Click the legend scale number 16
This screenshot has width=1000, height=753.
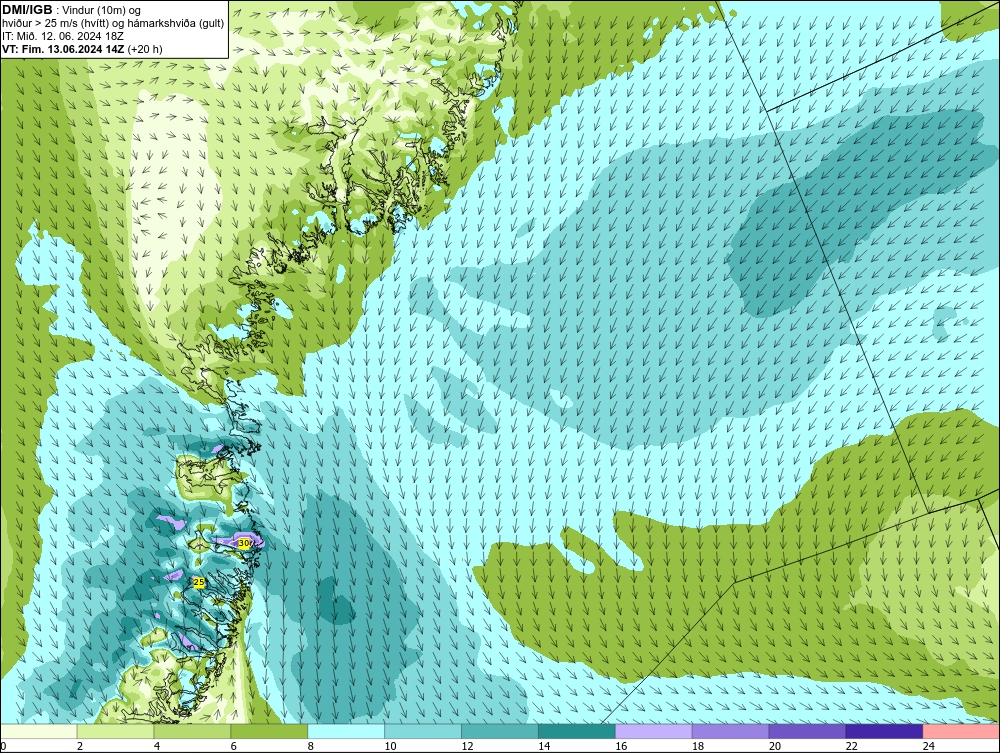click(x=621, y=746)
